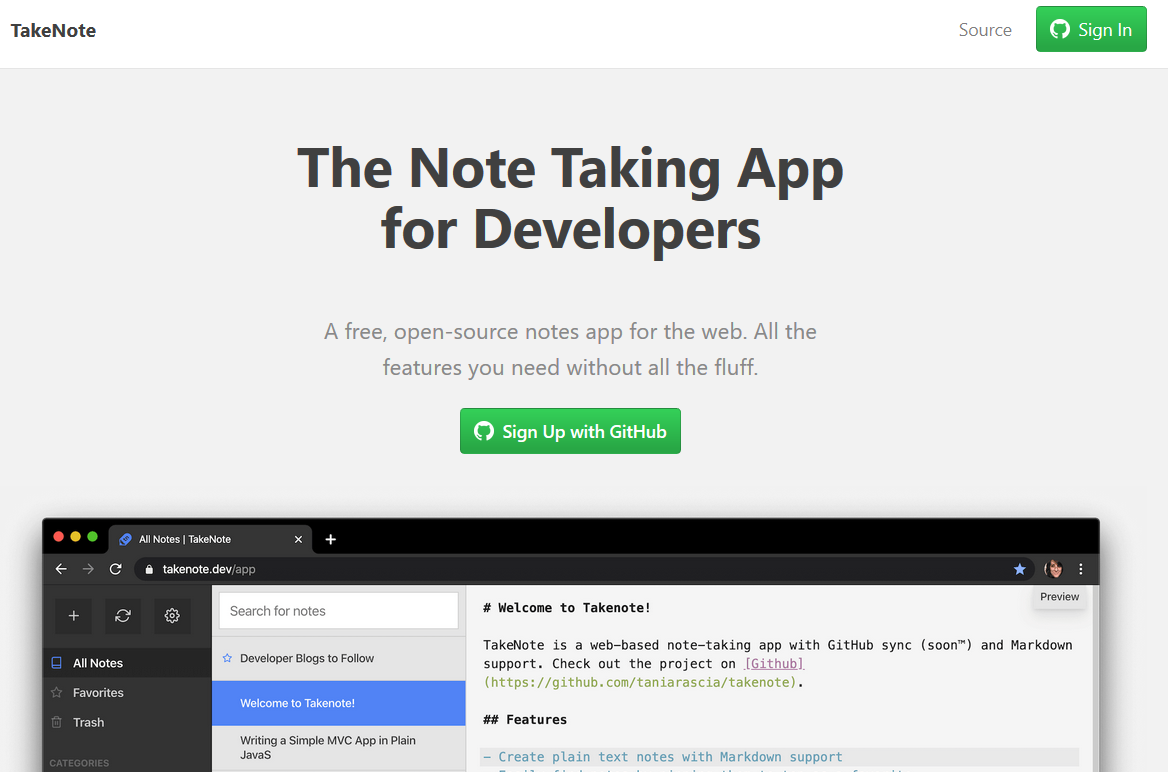This screenshot has width=1168, height=772.
Task: Open settings via the gear icon
Action: (x=171, y=616)
